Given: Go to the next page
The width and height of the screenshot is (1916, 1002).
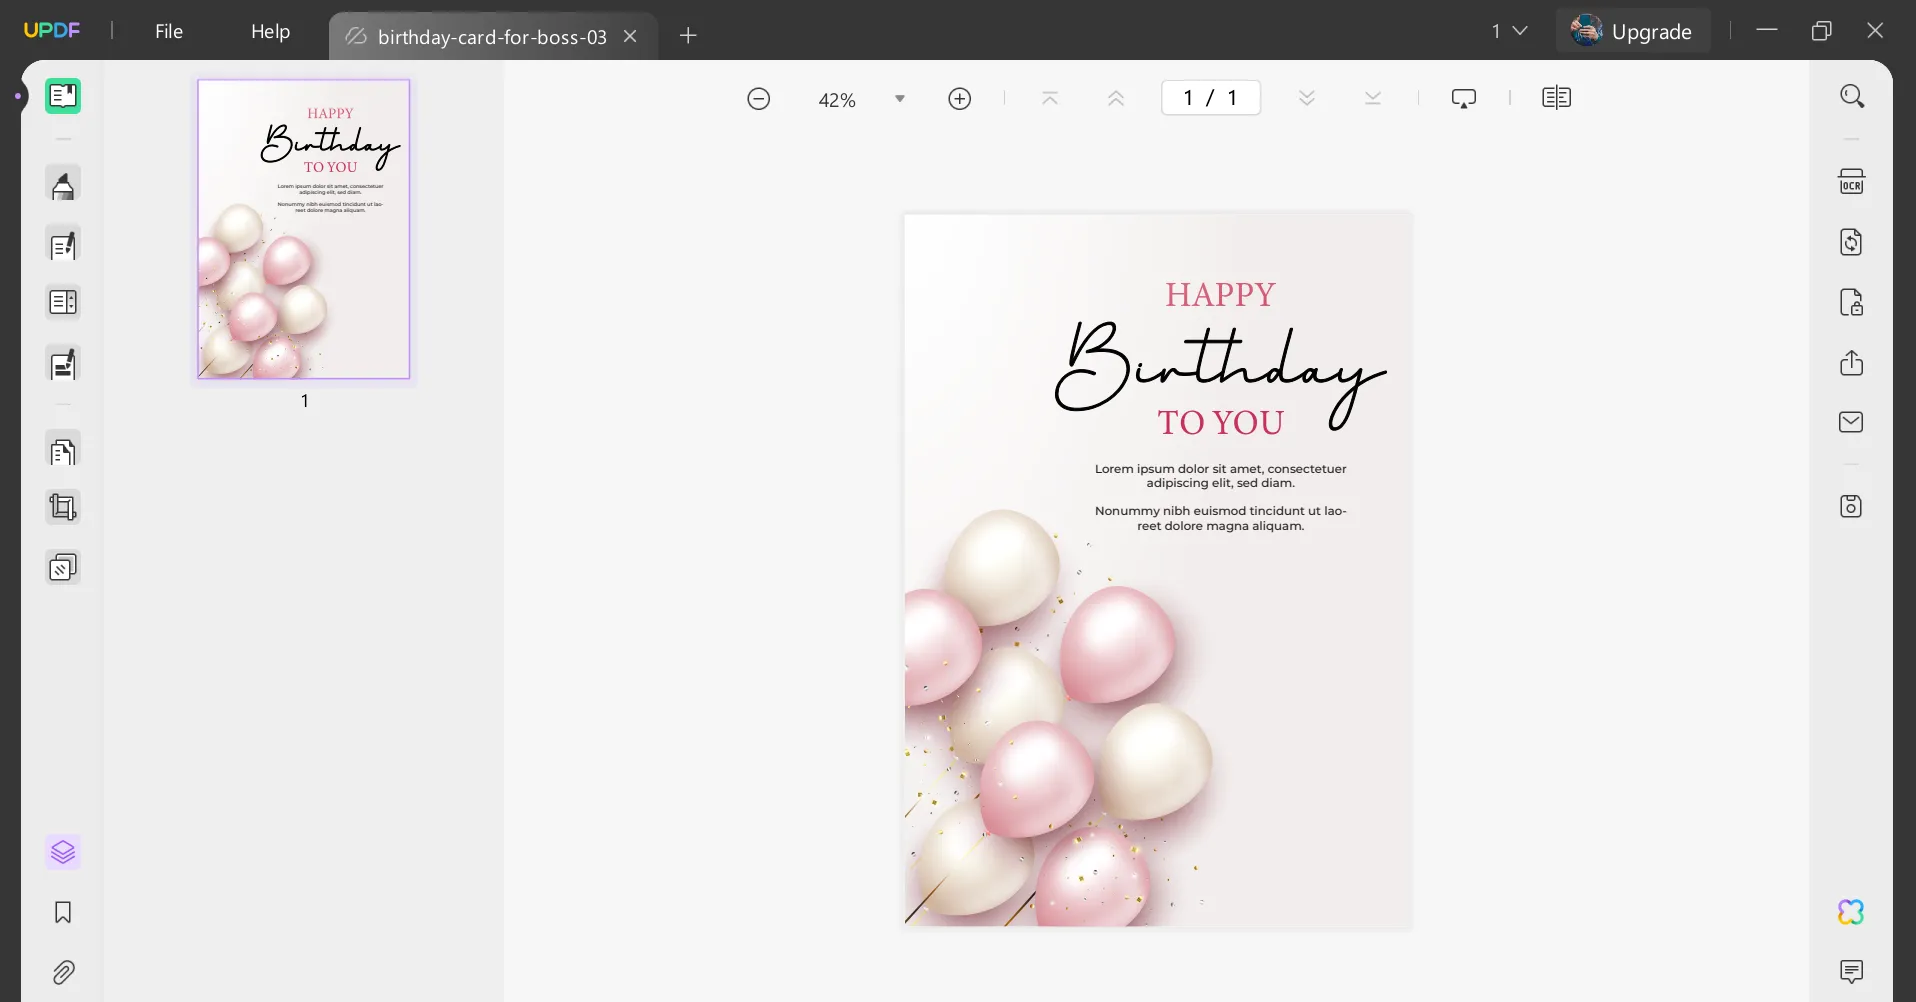Looking at the screenshot, I should pyautogui.click(x=1307, y=98).
